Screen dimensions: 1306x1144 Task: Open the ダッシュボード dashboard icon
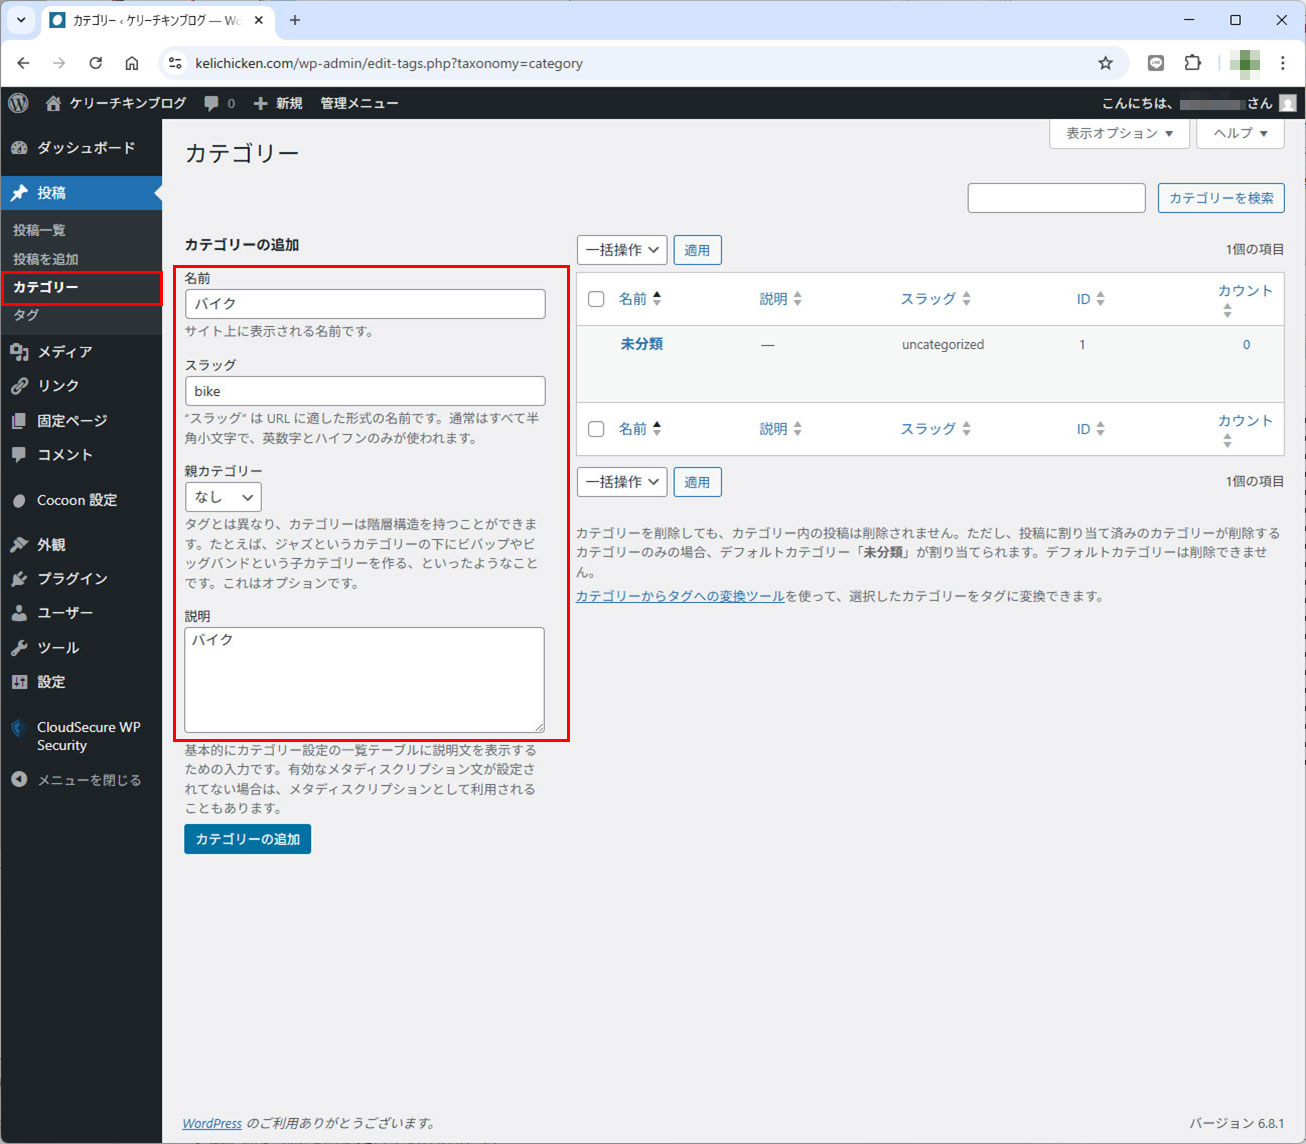point(19,148)
